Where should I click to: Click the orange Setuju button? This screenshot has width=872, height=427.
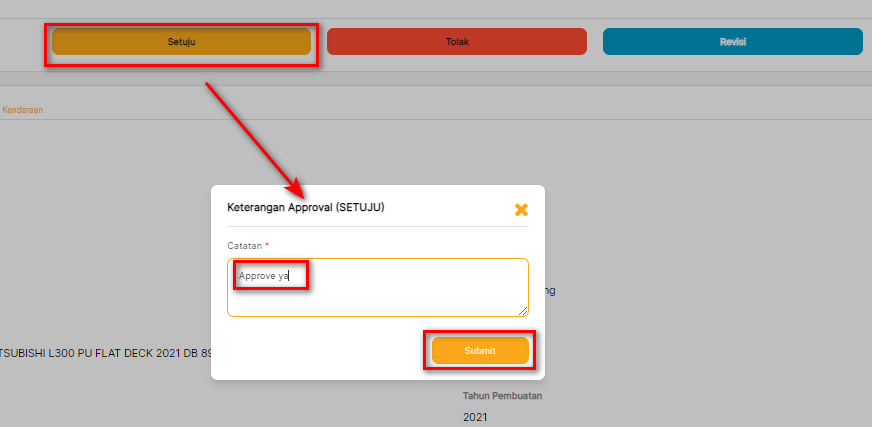point(181,42)
